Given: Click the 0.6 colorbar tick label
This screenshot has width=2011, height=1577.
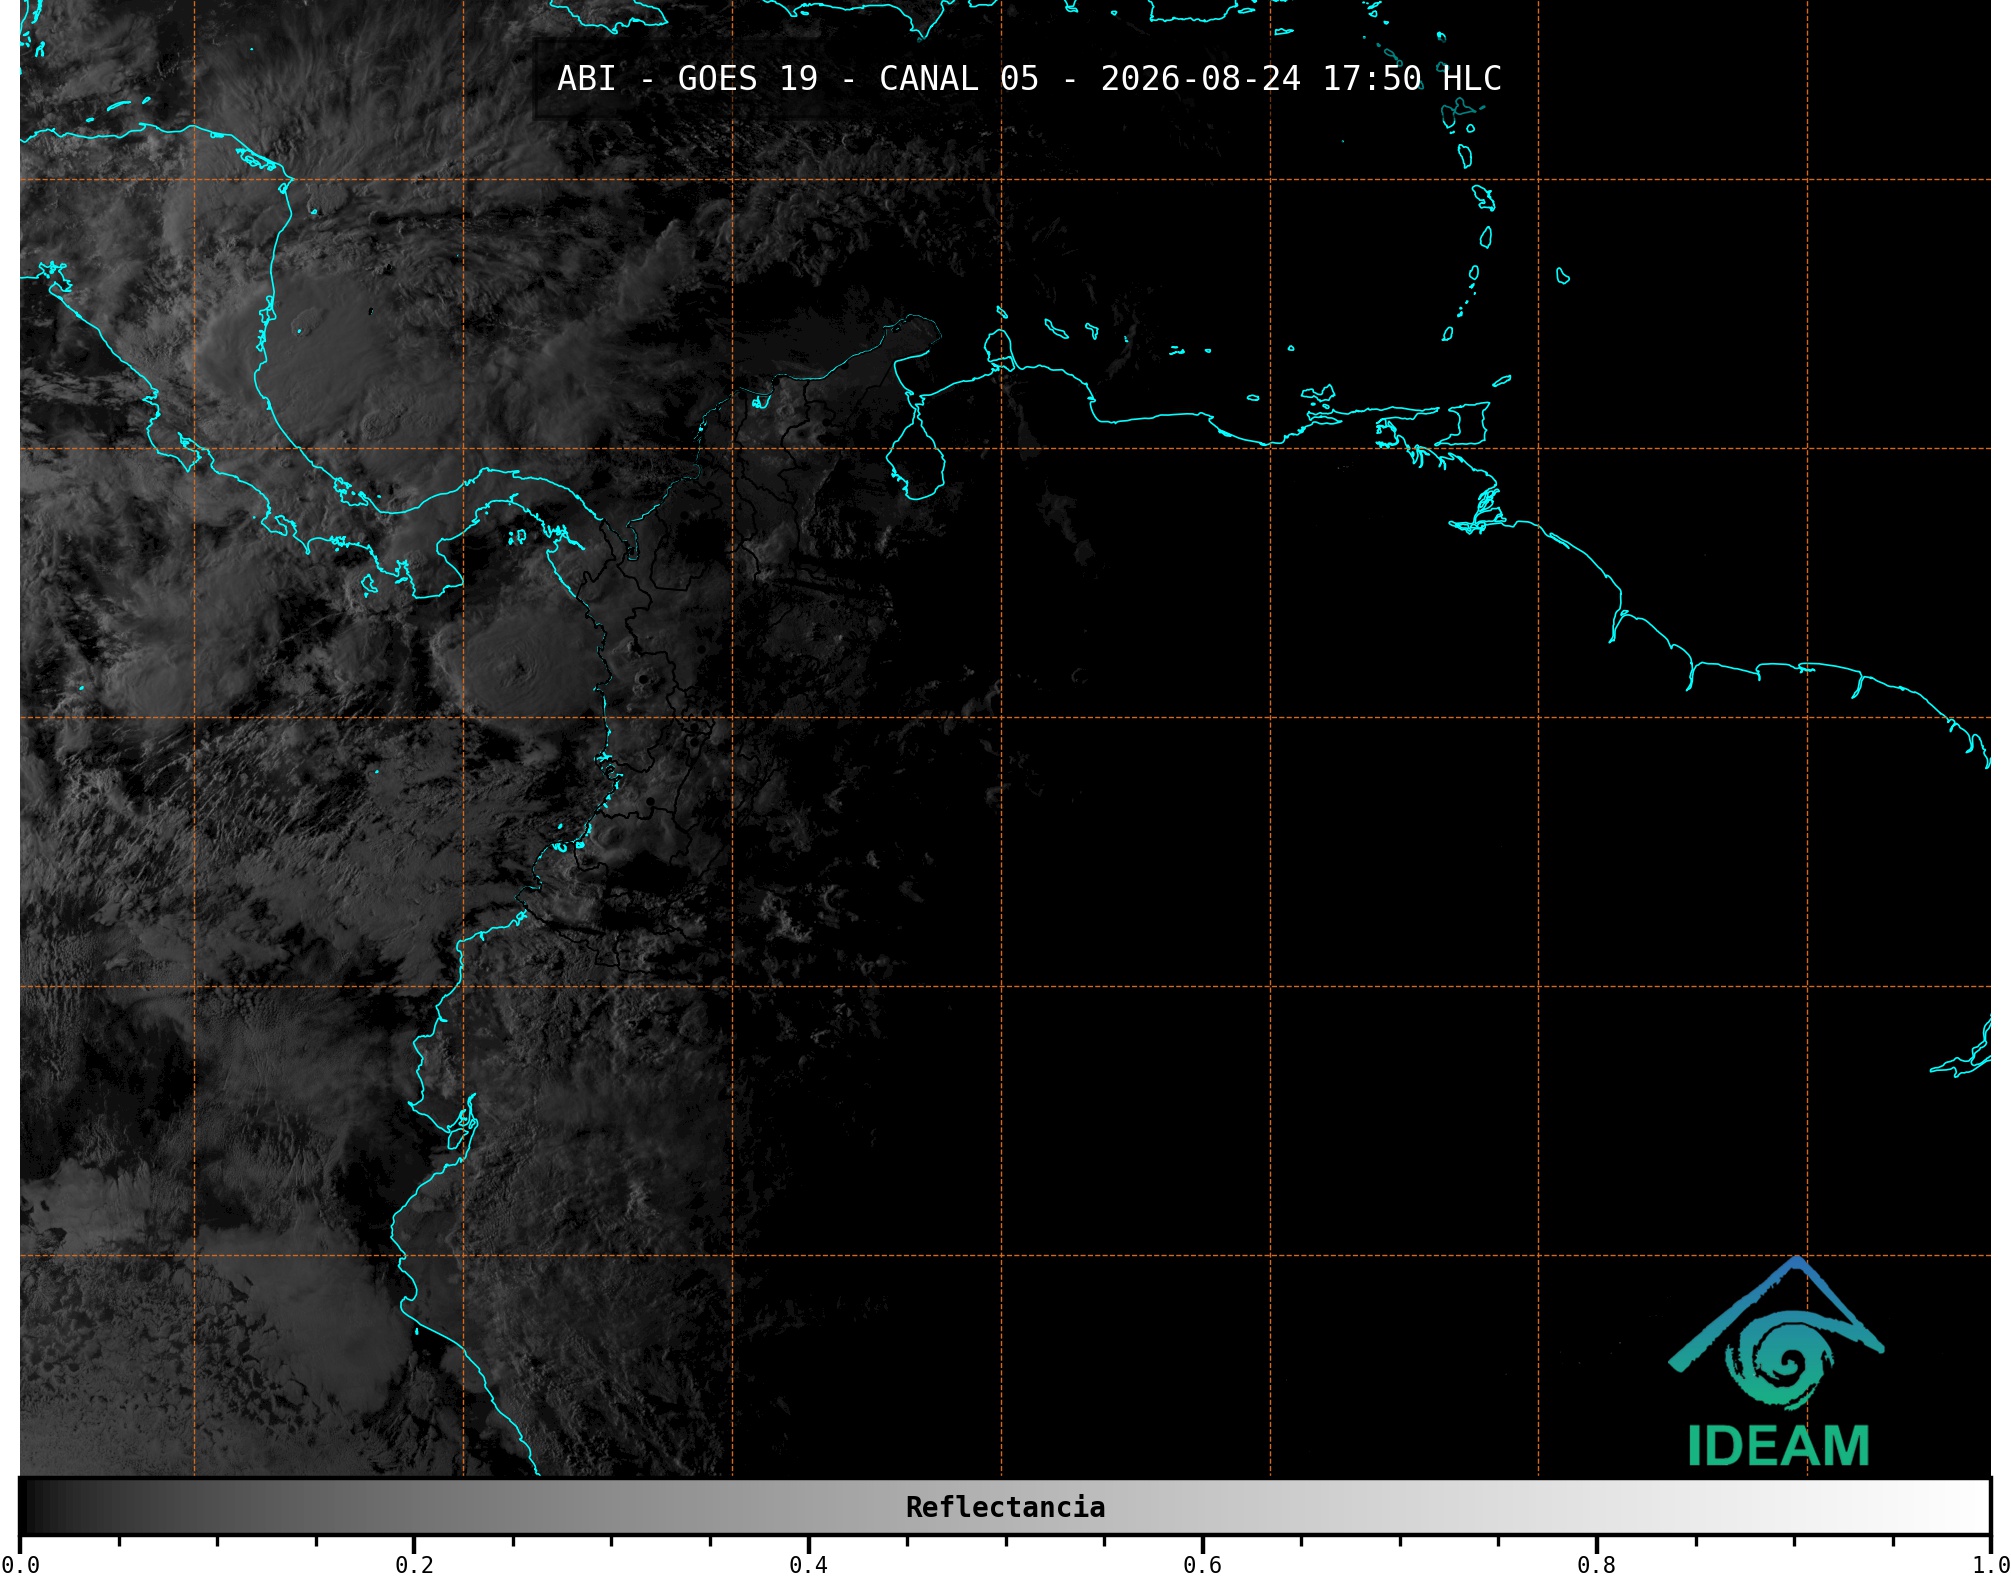Looking at the screenshot, I should tap(1202, 1565).
